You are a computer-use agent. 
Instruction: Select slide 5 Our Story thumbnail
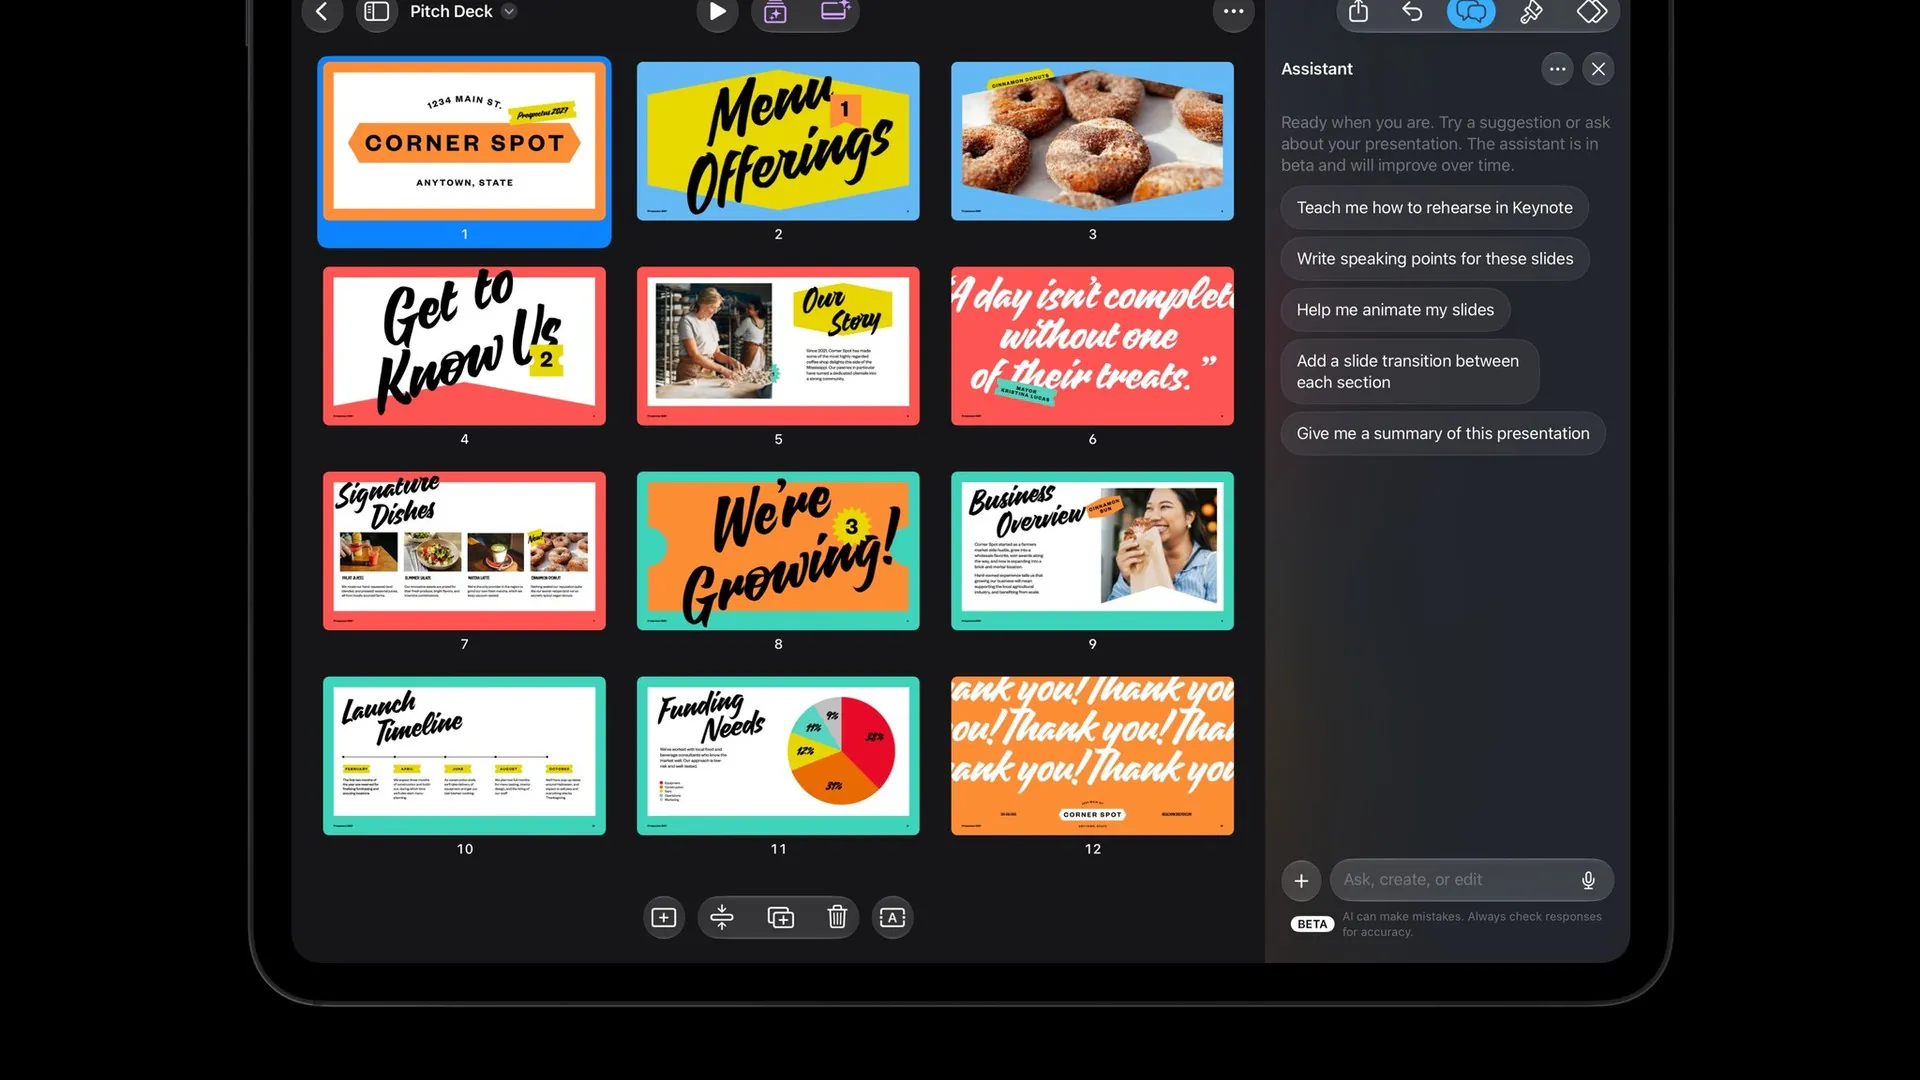pyautogui.click(x=778, y=346)
